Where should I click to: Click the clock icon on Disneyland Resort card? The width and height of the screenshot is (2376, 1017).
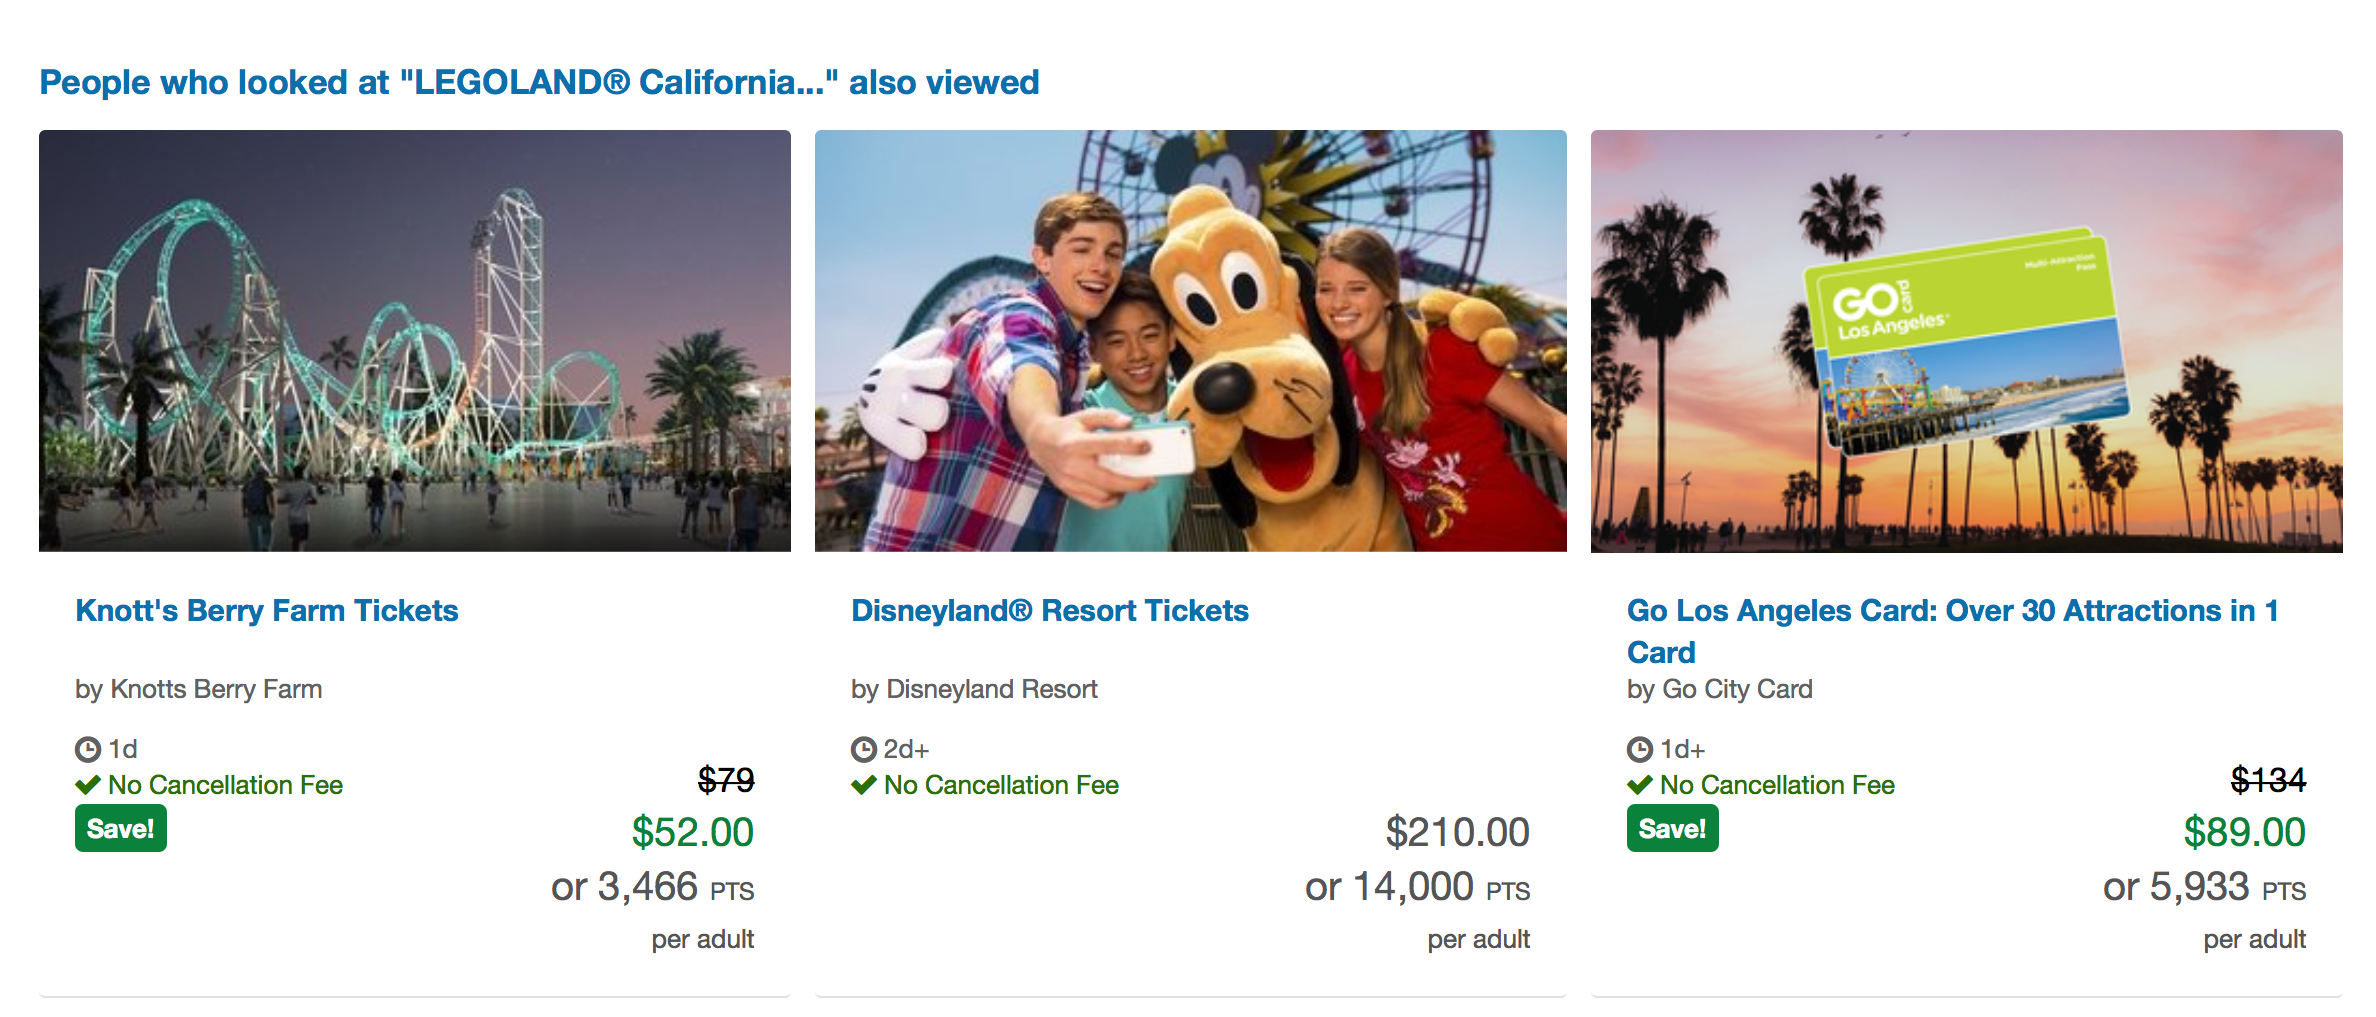[863, 749]
